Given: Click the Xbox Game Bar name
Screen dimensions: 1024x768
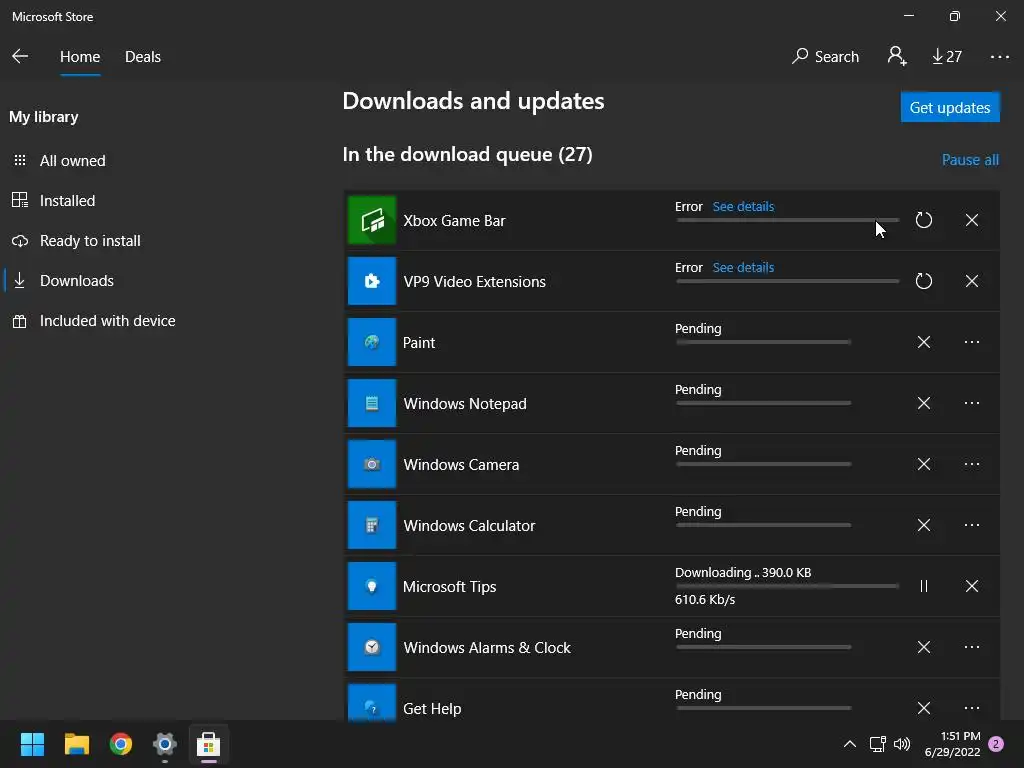Looking at the screenshot, I should pyautogui.click(x=455, y=221).
